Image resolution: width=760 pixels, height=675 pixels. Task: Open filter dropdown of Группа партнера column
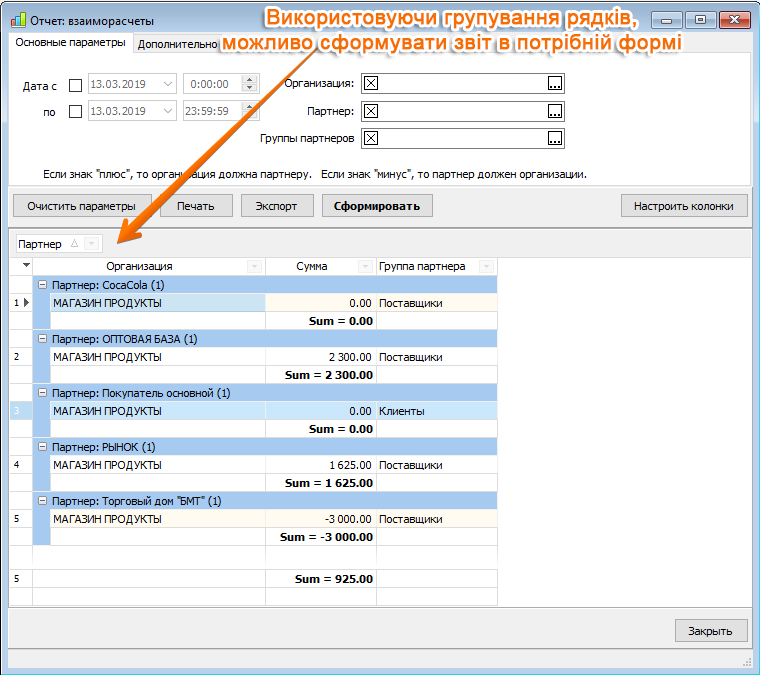pos(486,266)
